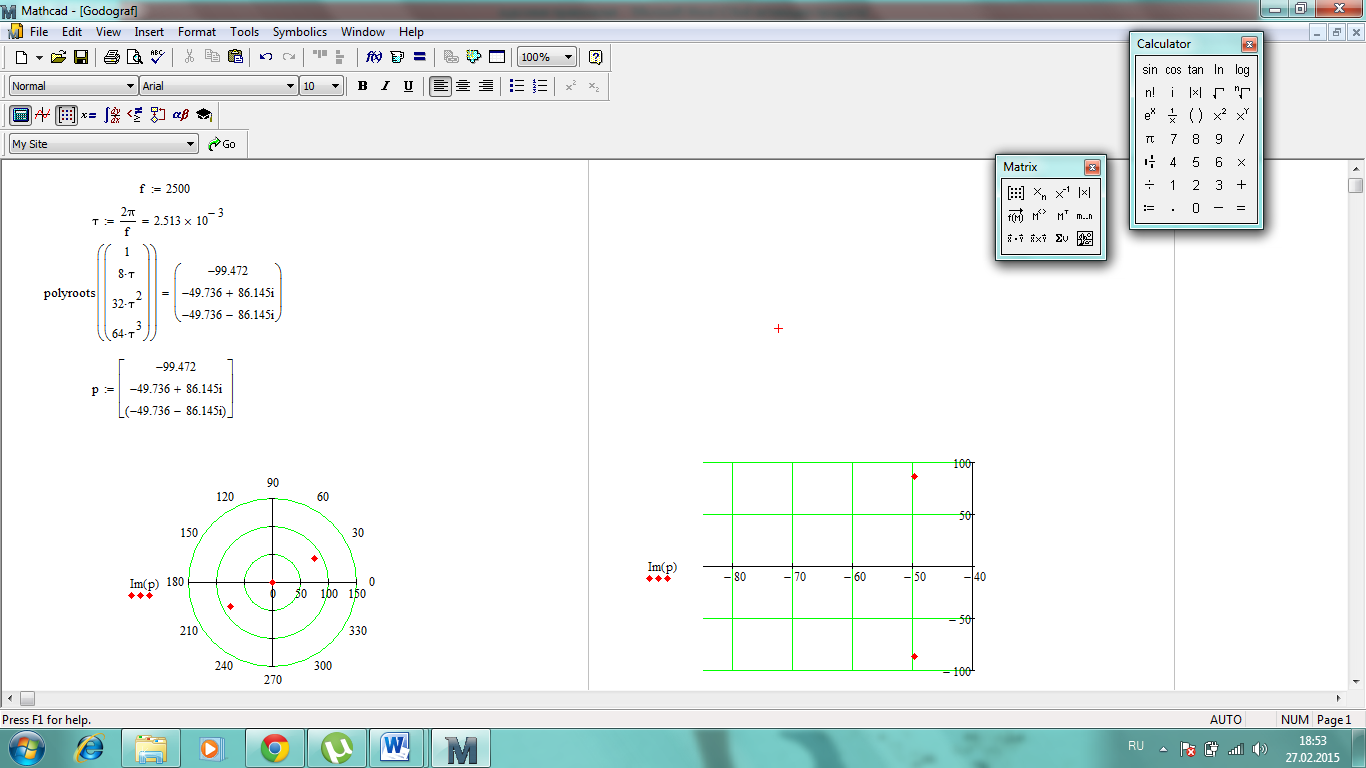The width and height of the screenshot is (1366, 768).
Task: Click the Insert Matrix icon in Matrix palette
Action: (x=1016, y=193)
